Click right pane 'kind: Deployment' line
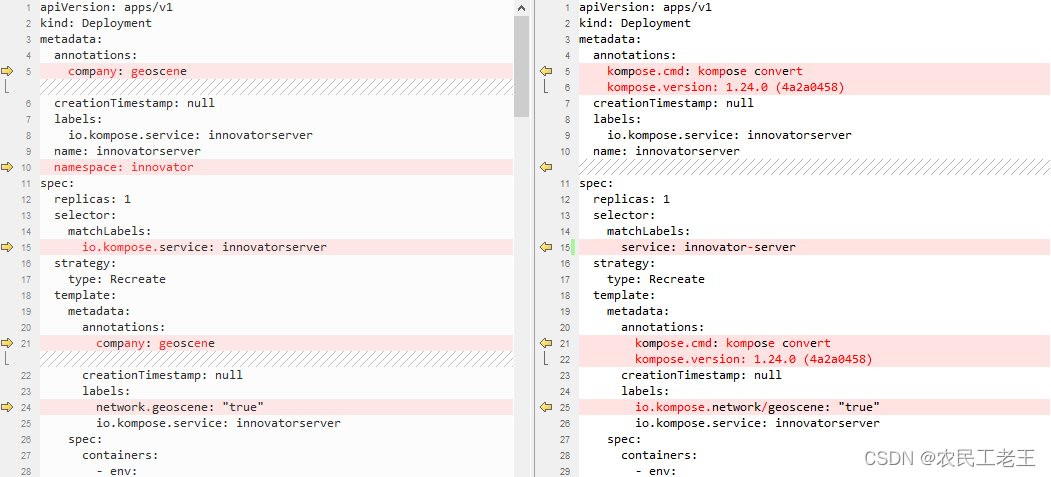1051x477 pixels. [635, 23]
